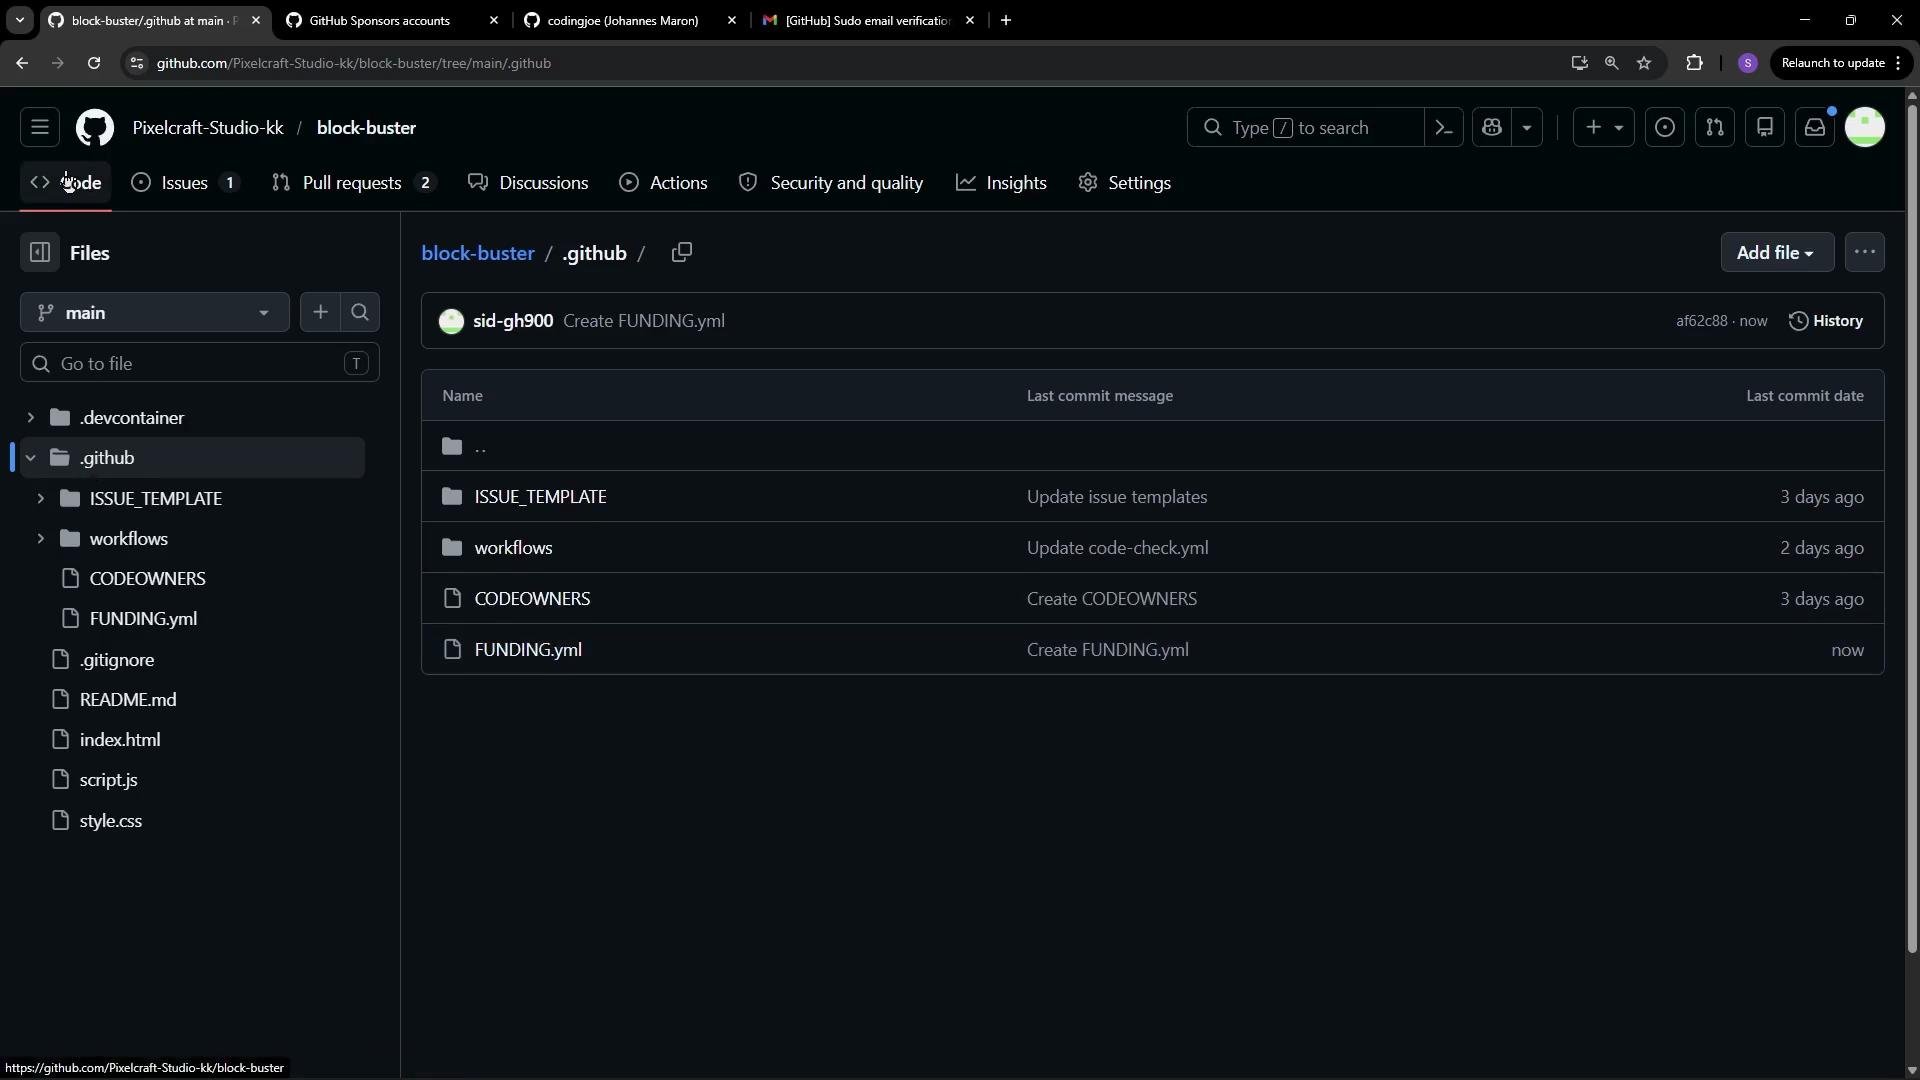Open the create new plus menu
Image resolution: width=1920 pixels, height=1080 pixels.
(x=1604, y=128)
